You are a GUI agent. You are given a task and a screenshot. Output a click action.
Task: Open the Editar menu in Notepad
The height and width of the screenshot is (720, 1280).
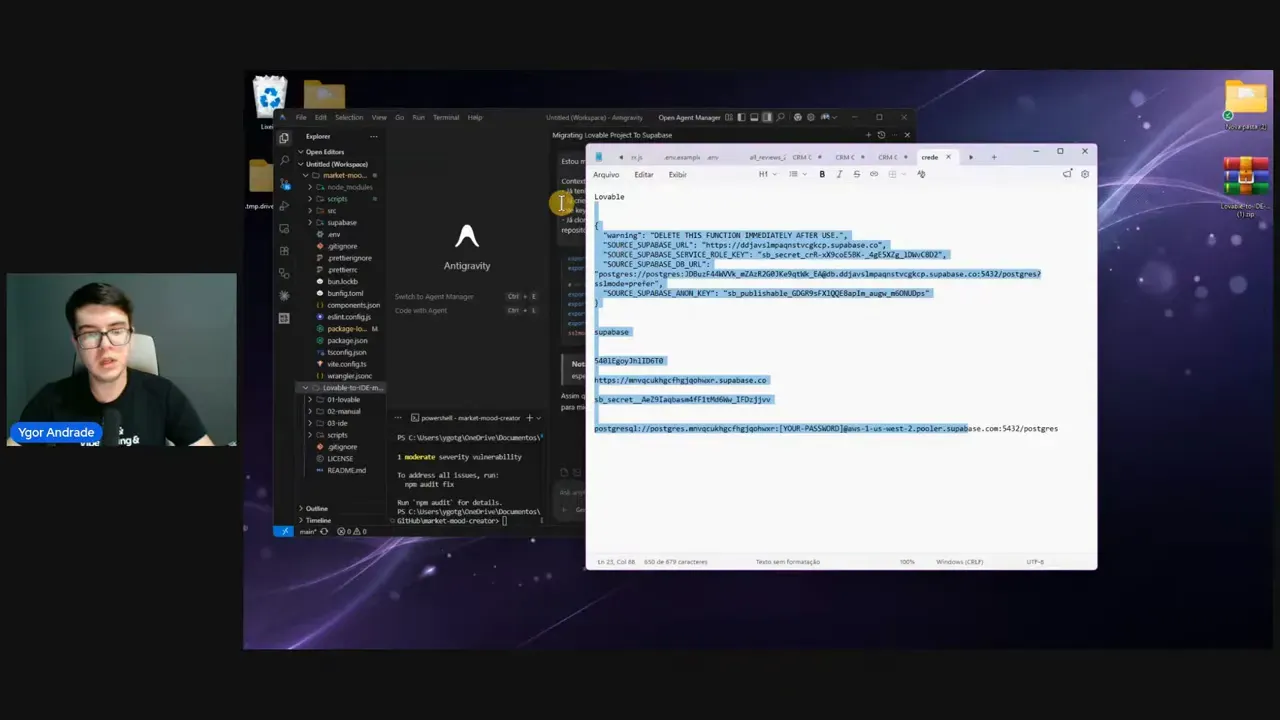pyautogui.click(x=644, y=175)
